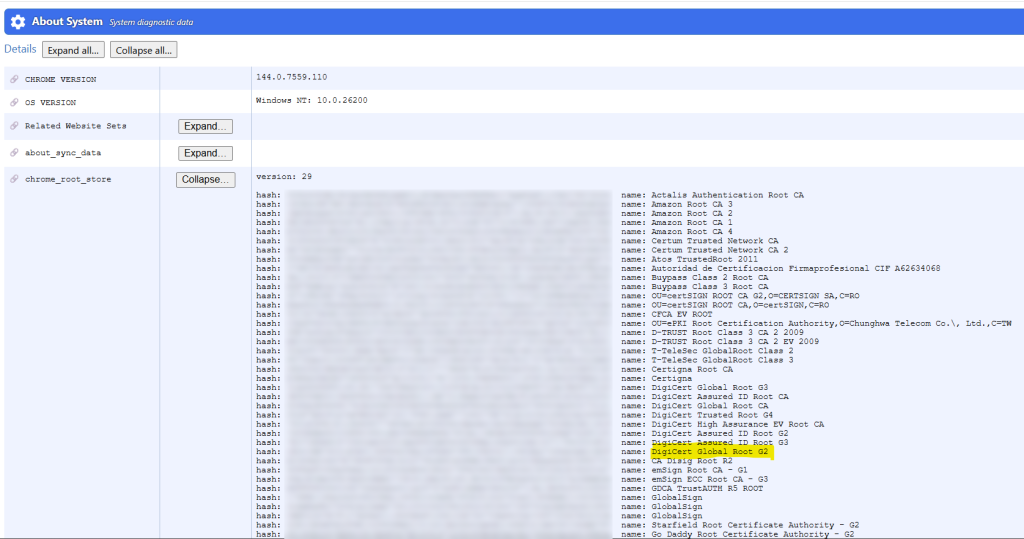Screen dimensions: 1024x539
Task: Click the gear icon beside About System
Action: point(18,21)
